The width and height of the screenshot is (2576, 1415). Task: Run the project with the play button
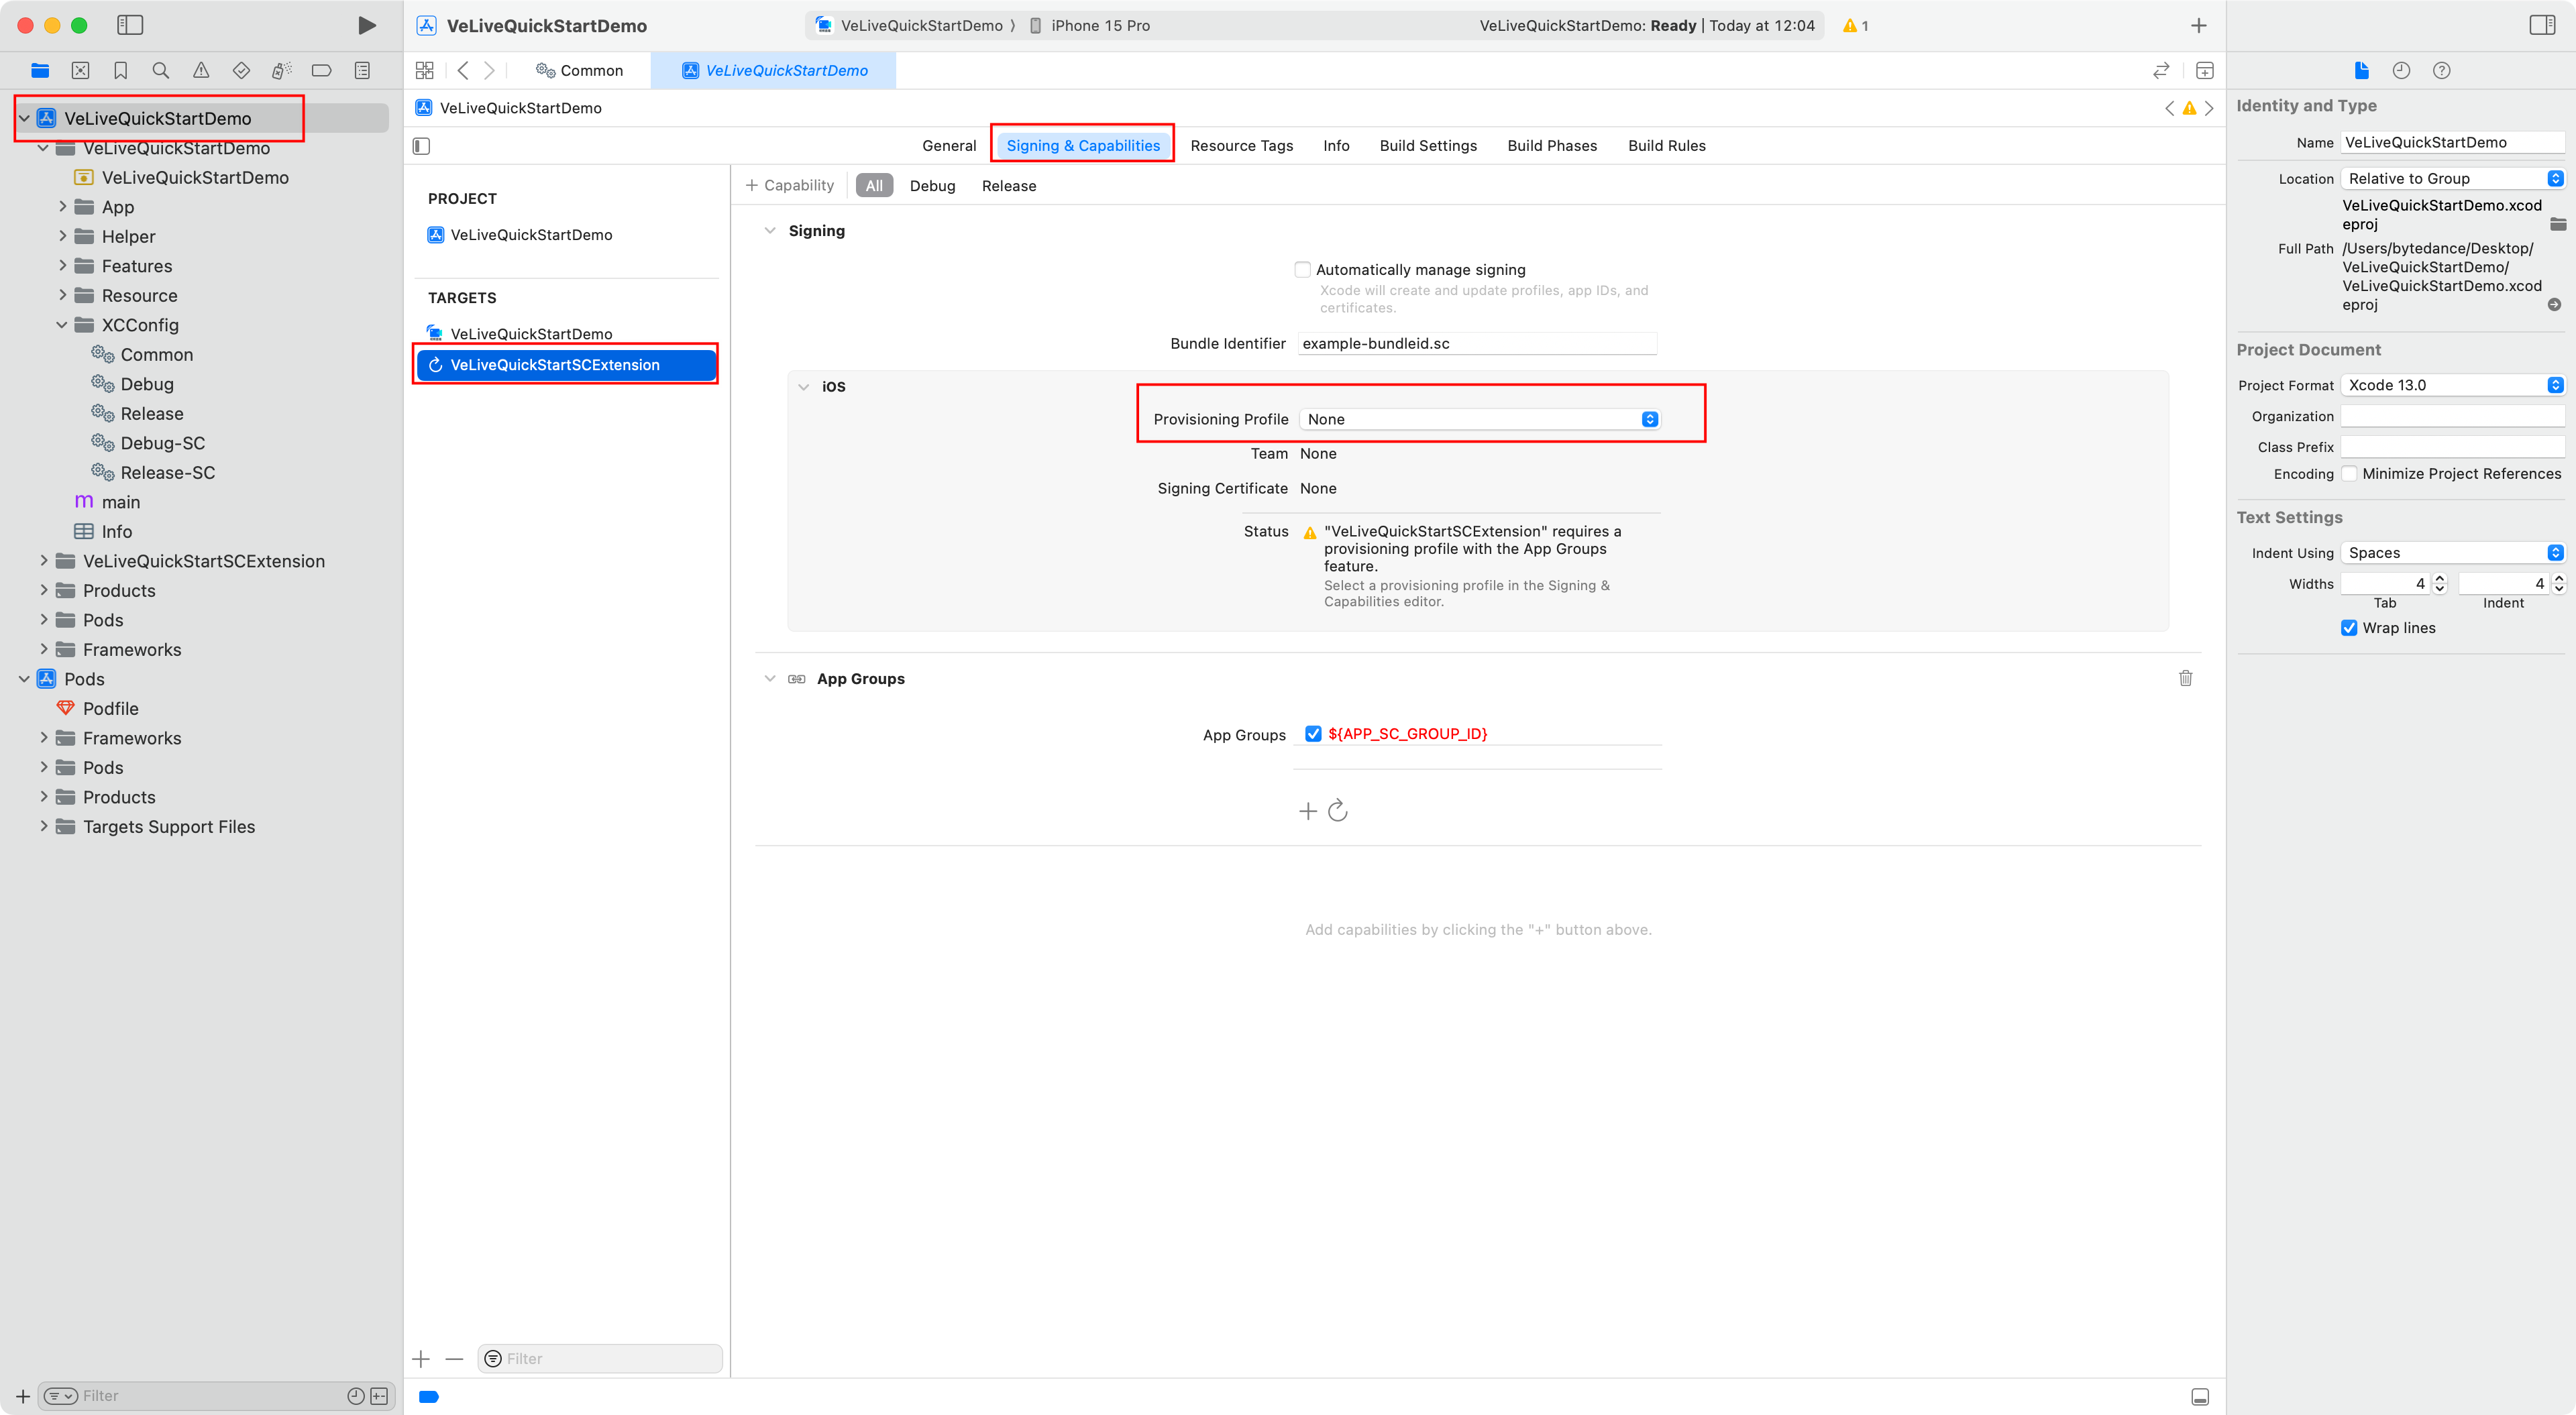pos(366,25)
